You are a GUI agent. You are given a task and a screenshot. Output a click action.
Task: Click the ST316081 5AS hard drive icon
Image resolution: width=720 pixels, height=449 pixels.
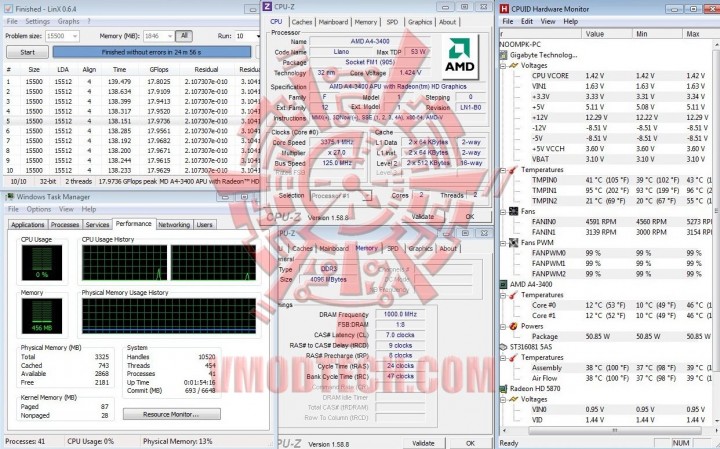[x=503, y=347]
